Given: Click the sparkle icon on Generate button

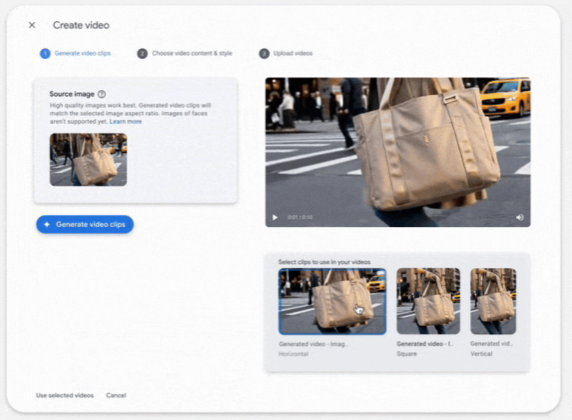Looking at the screenshot, I should [x=47, y=224].
